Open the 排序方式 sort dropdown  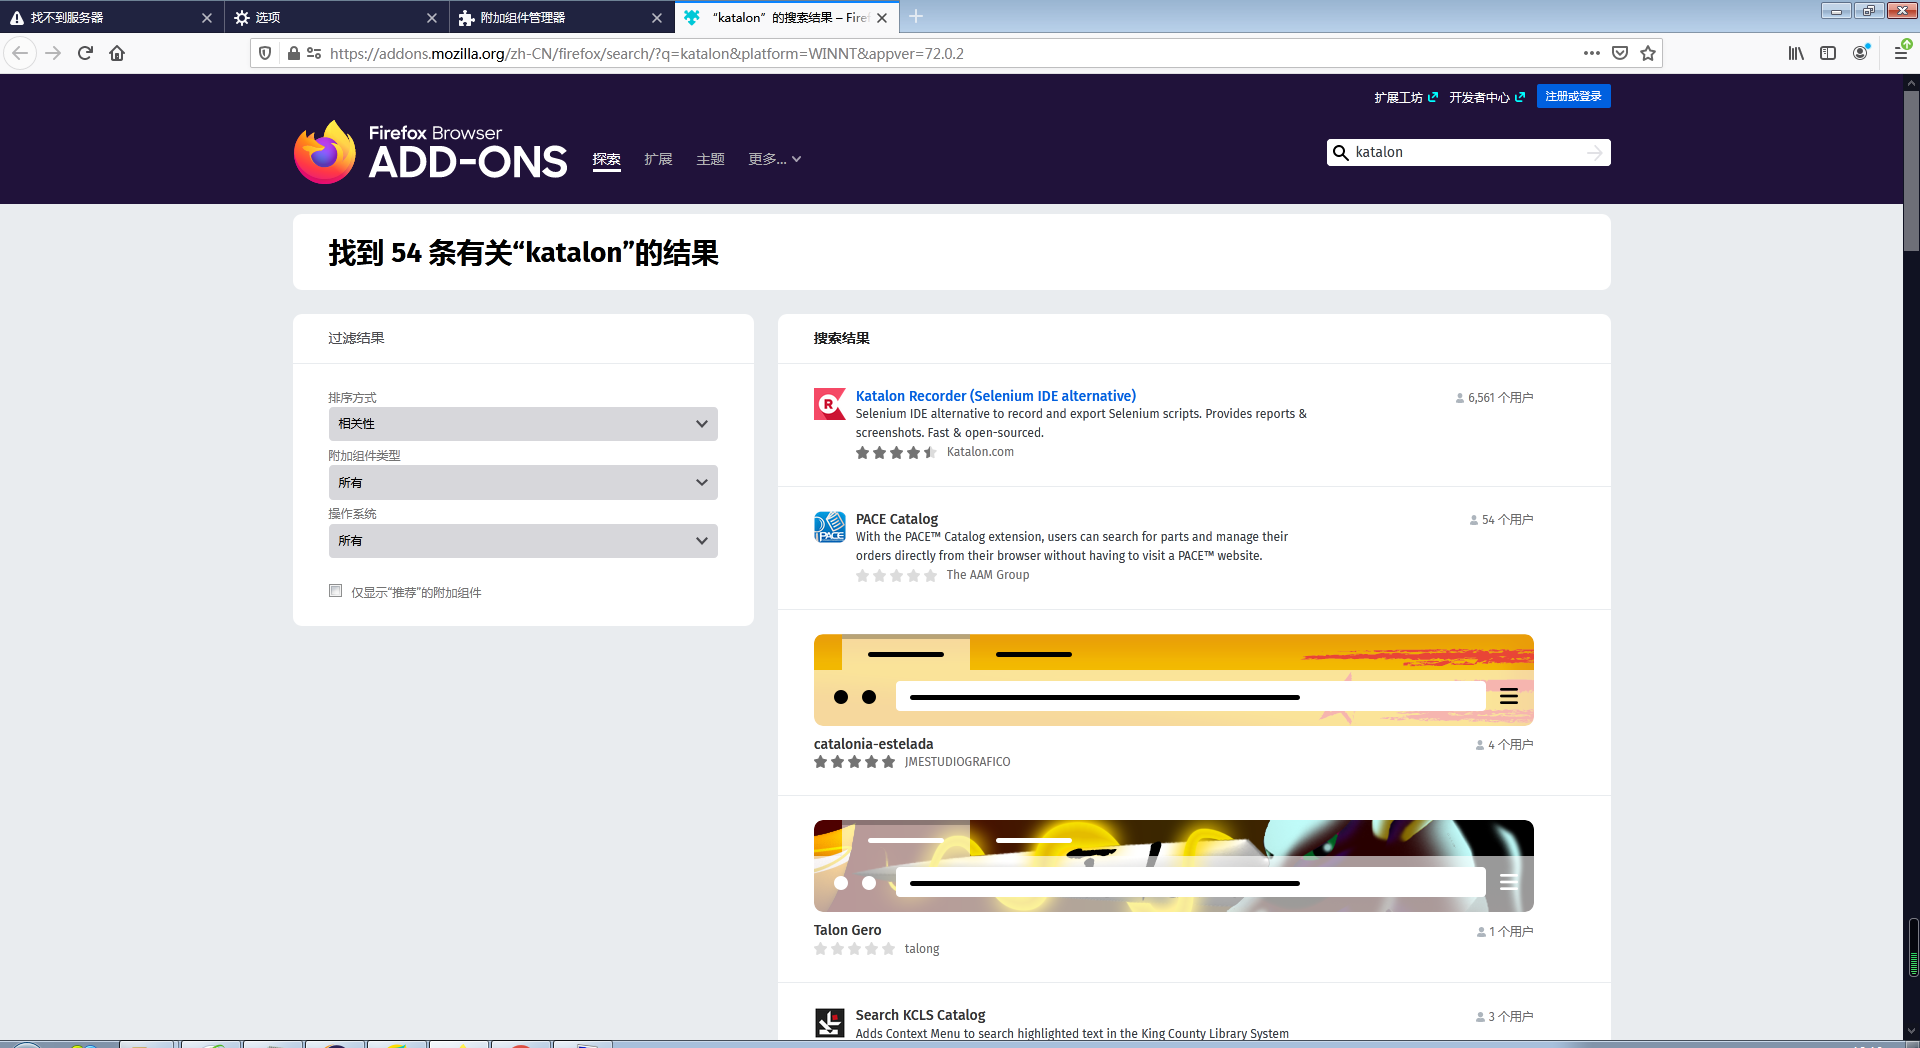523,424
